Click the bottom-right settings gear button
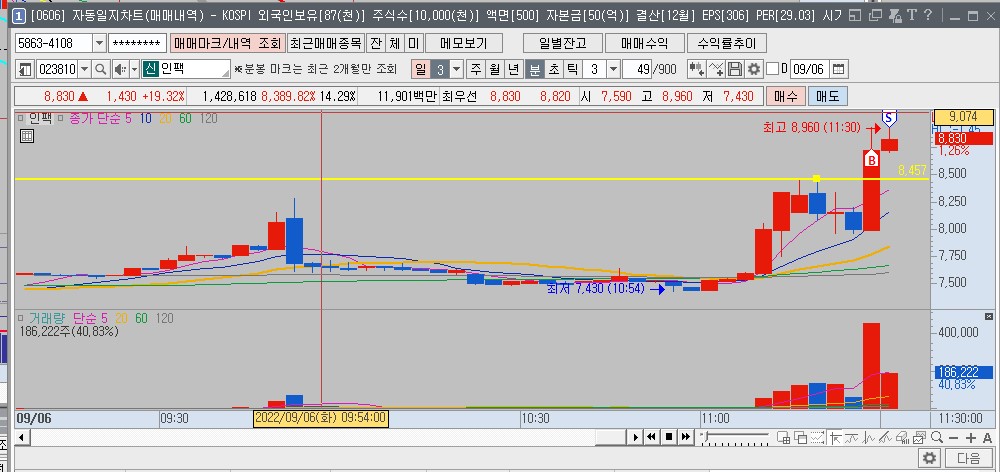 pyautogui.click(x=930, y=458)
